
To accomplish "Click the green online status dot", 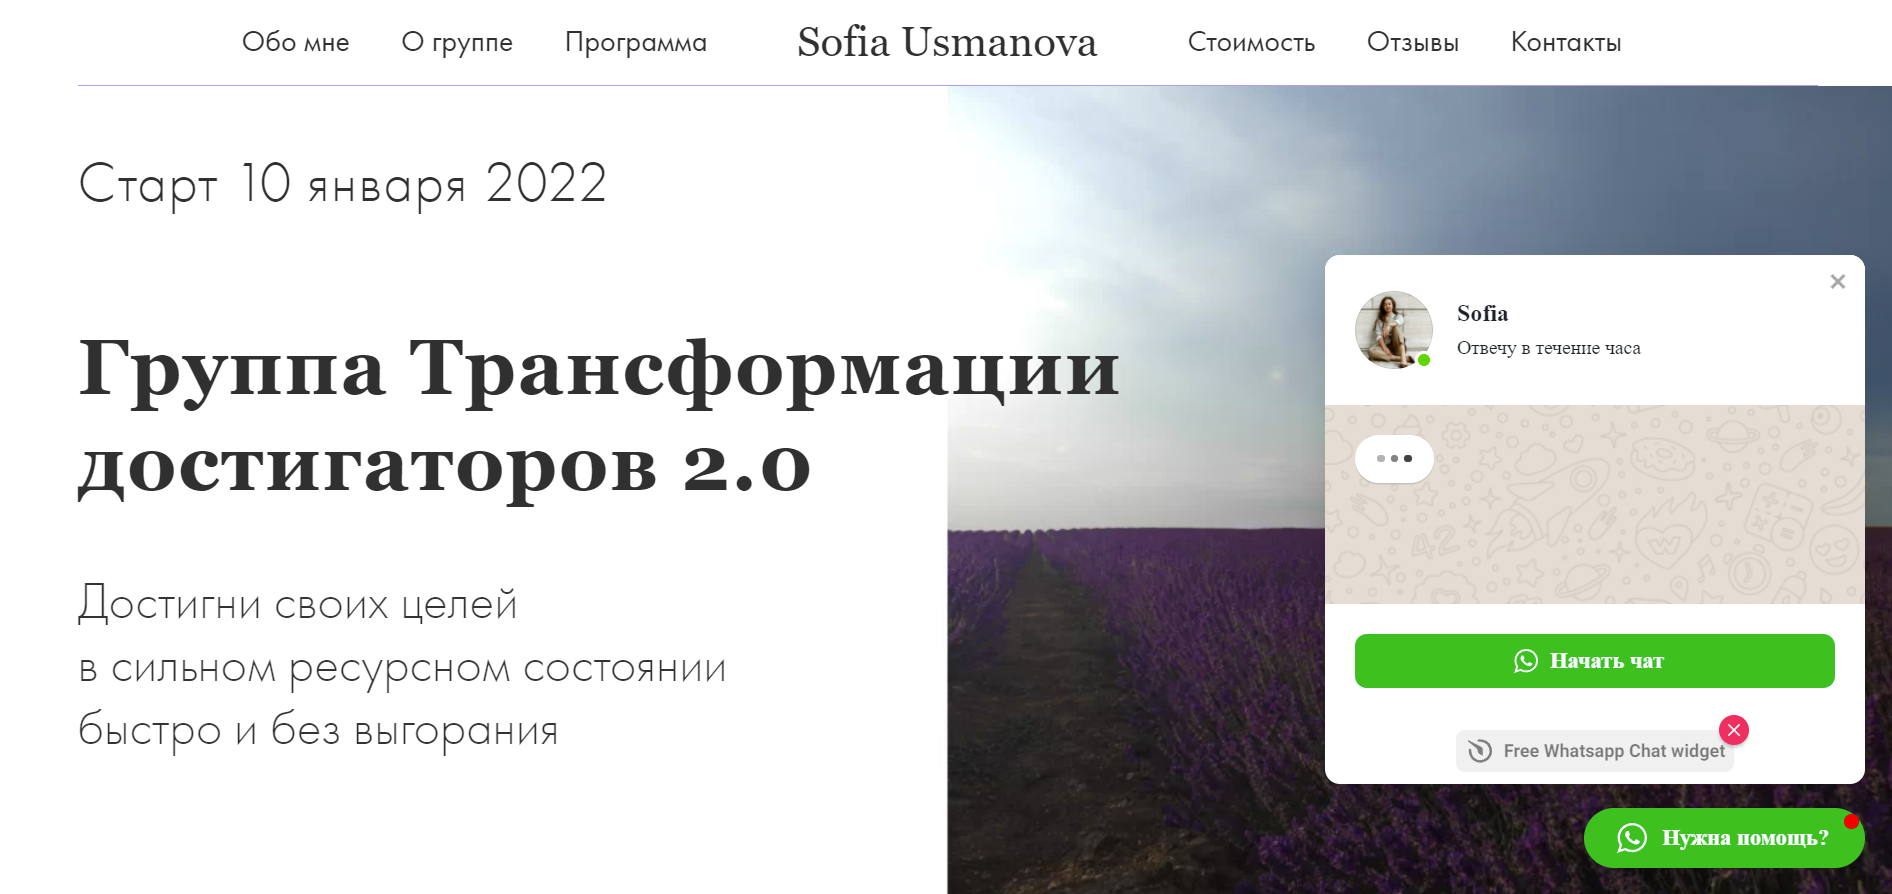I will click(x=1424, y=360).
